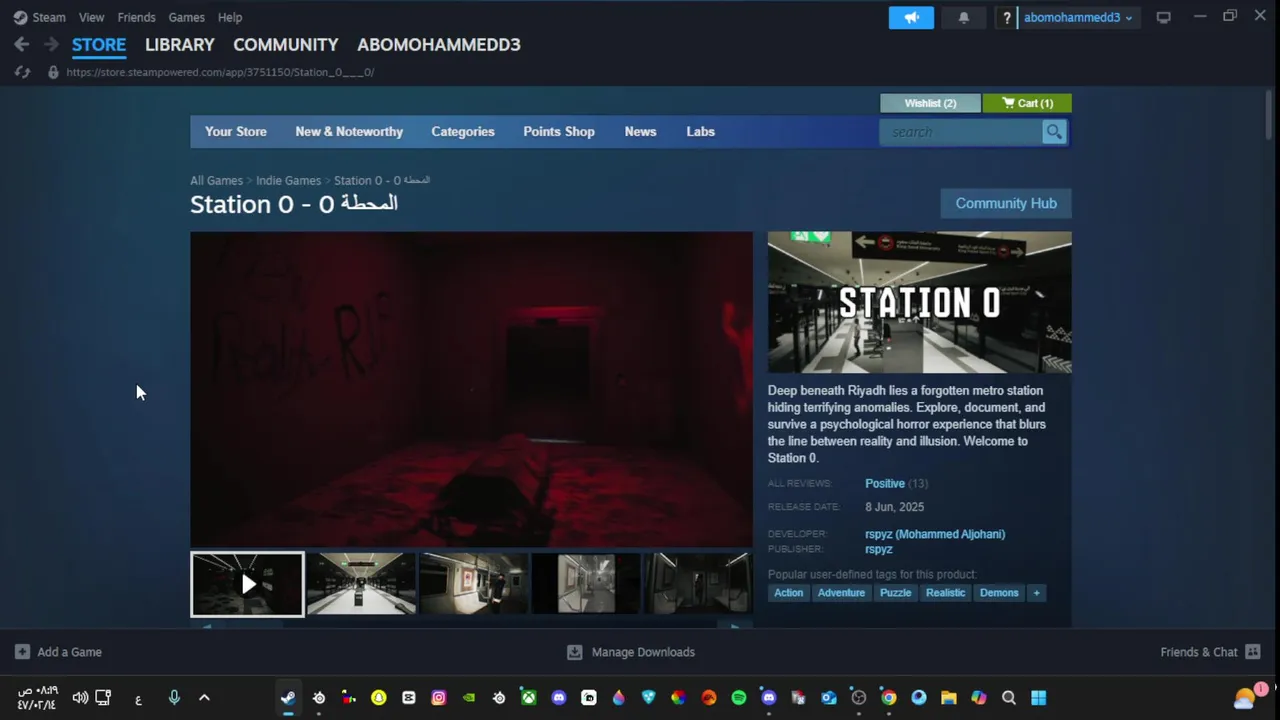
Task: Select the Action tag
Action: pyautogui.click(x=788, y=593)
